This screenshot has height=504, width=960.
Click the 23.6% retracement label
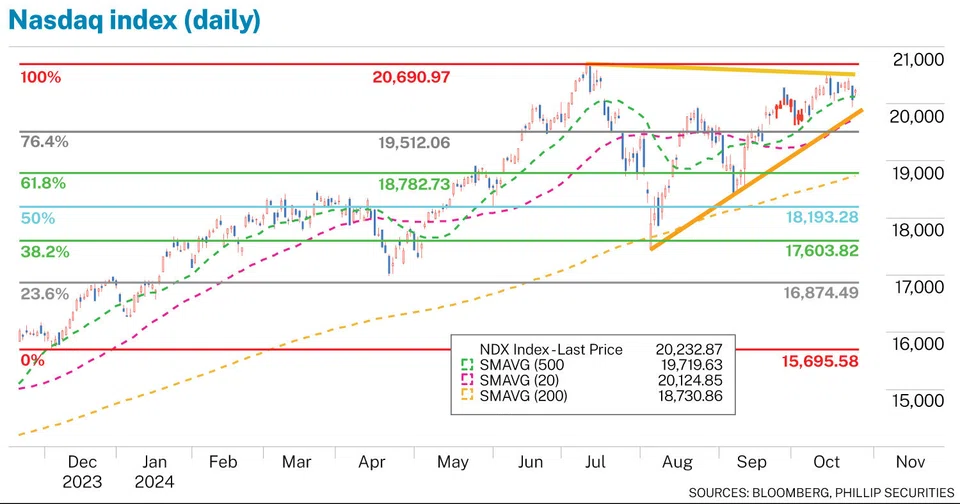44,294
